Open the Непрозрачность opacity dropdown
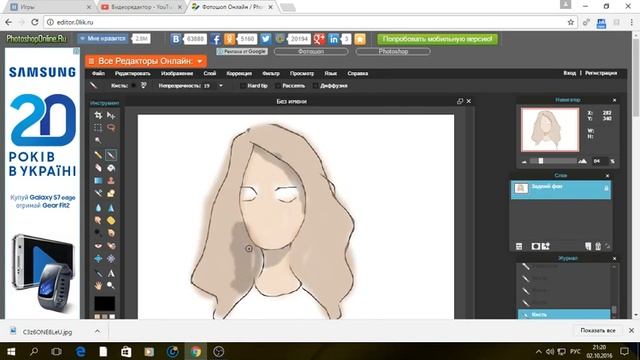 (x=221, y=86)
